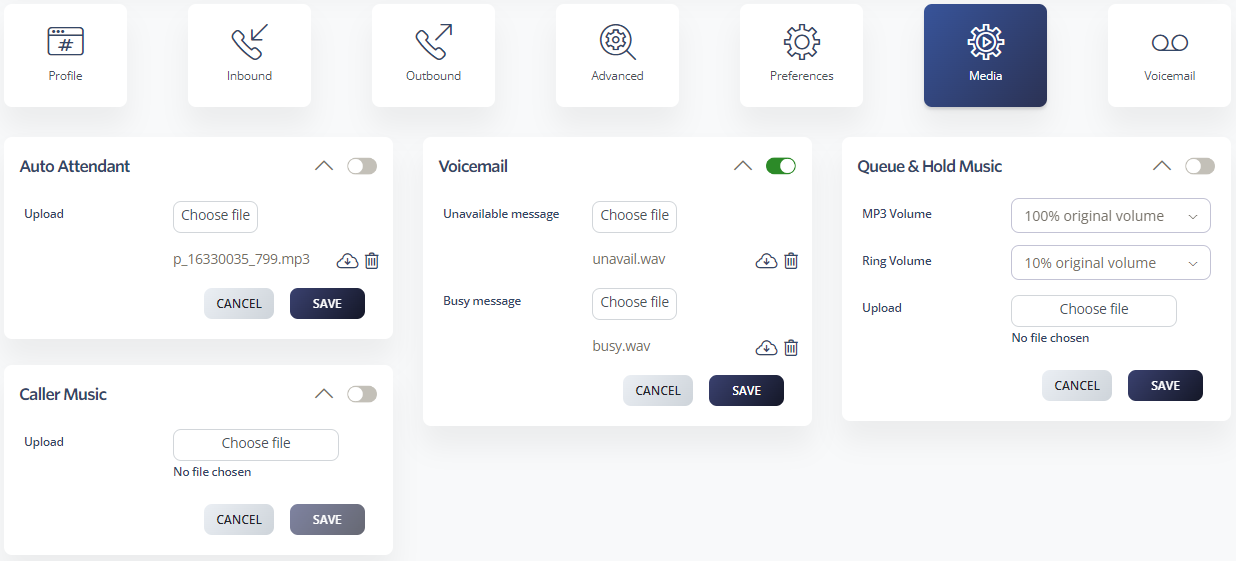Delete the busy.wav file
Screen dimensions: 1236x561
tap(791, 348)
